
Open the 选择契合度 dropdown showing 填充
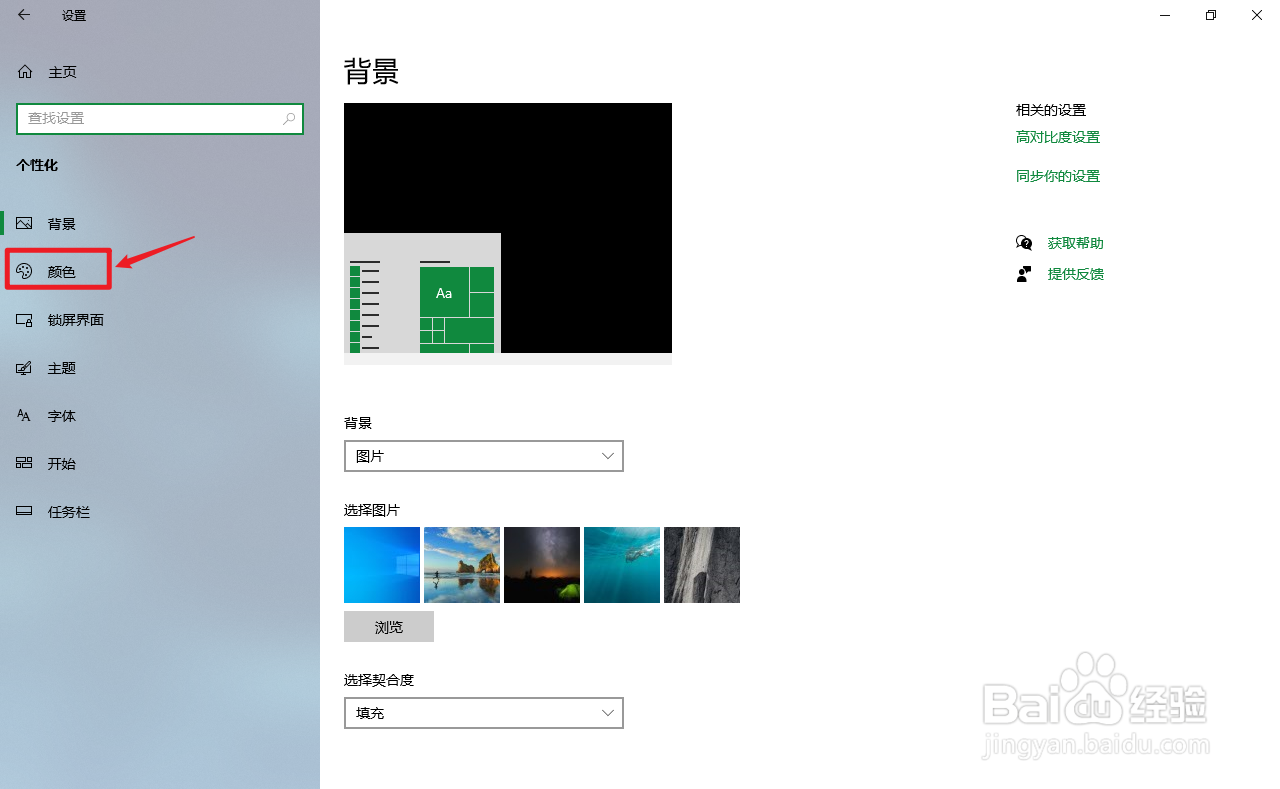tap(484, 713)
